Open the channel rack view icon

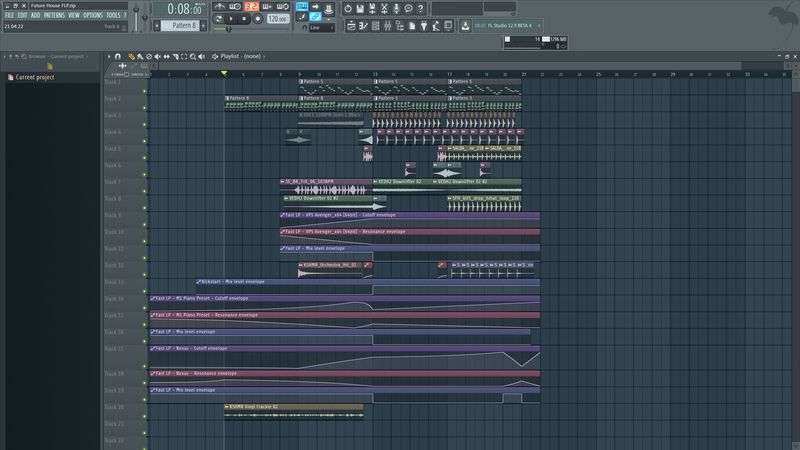pyautogui.click(x=376, y=26)
